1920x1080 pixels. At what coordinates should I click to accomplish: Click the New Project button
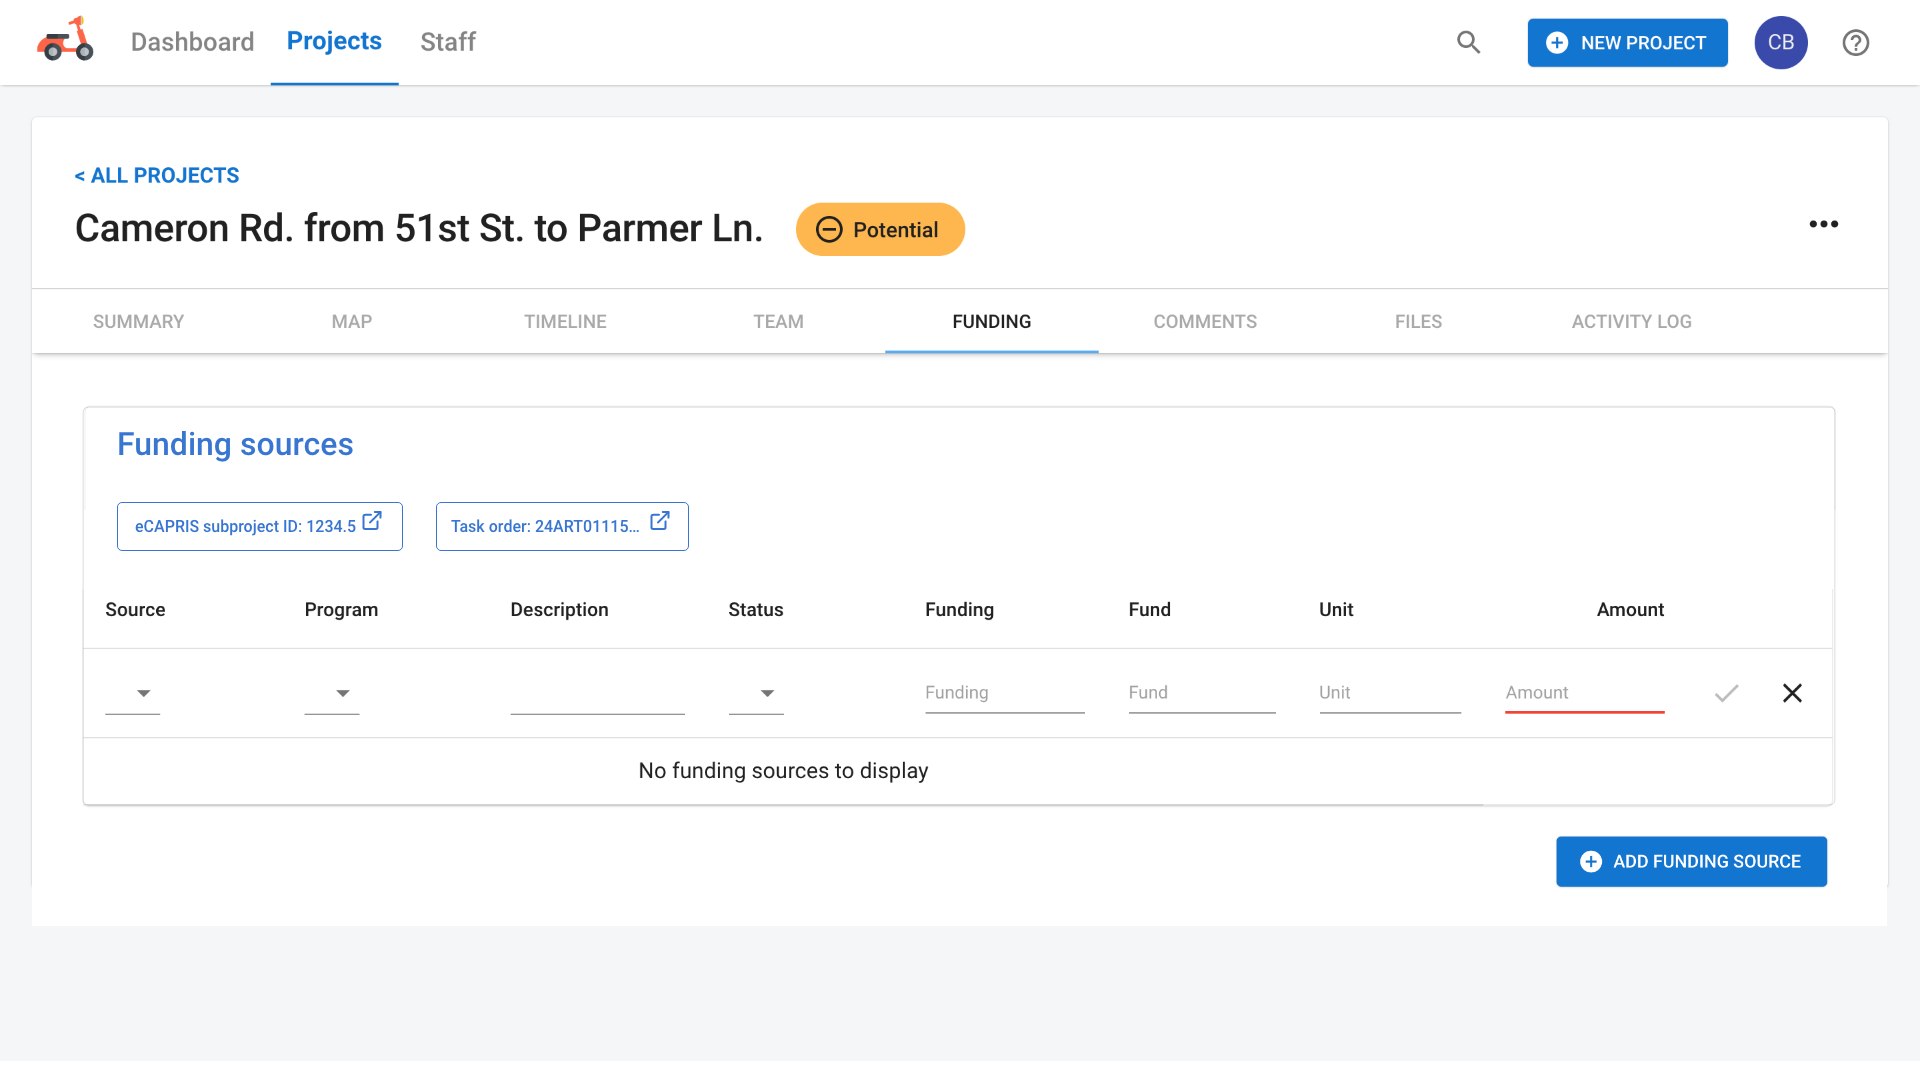[1627, 43]
